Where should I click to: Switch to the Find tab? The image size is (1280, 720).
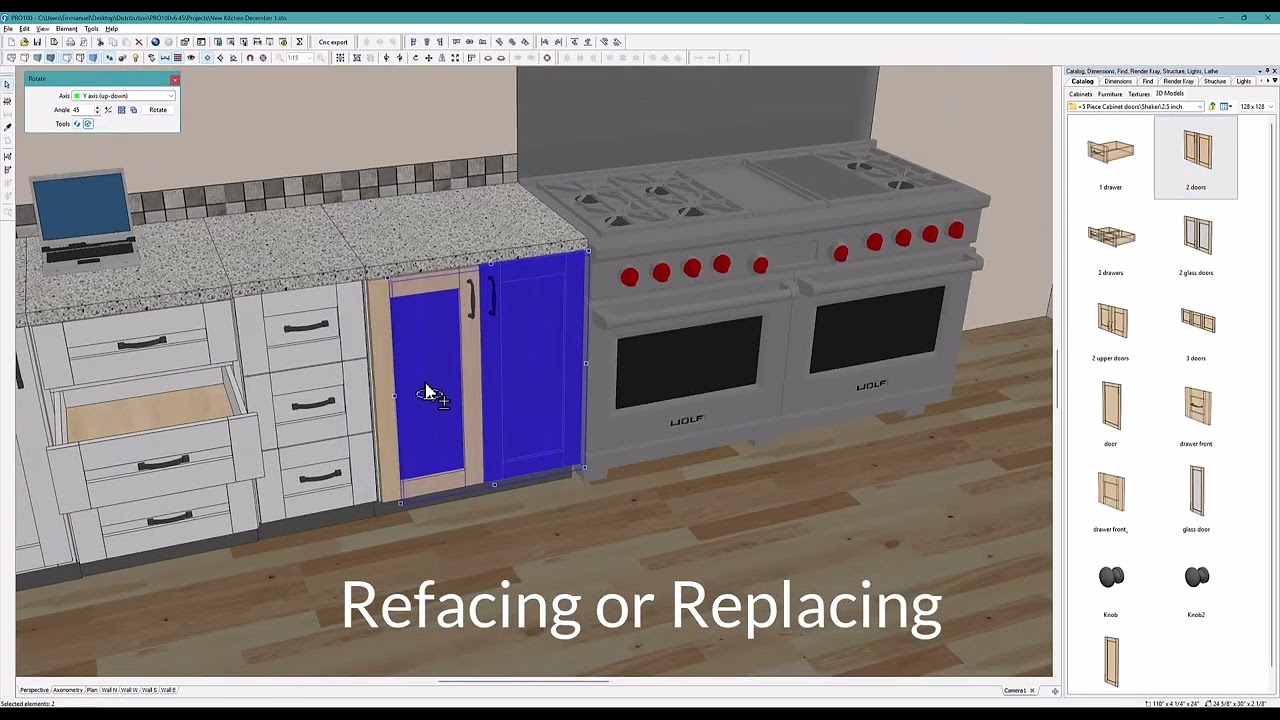pyautogui.click(x=1148, y=81)
